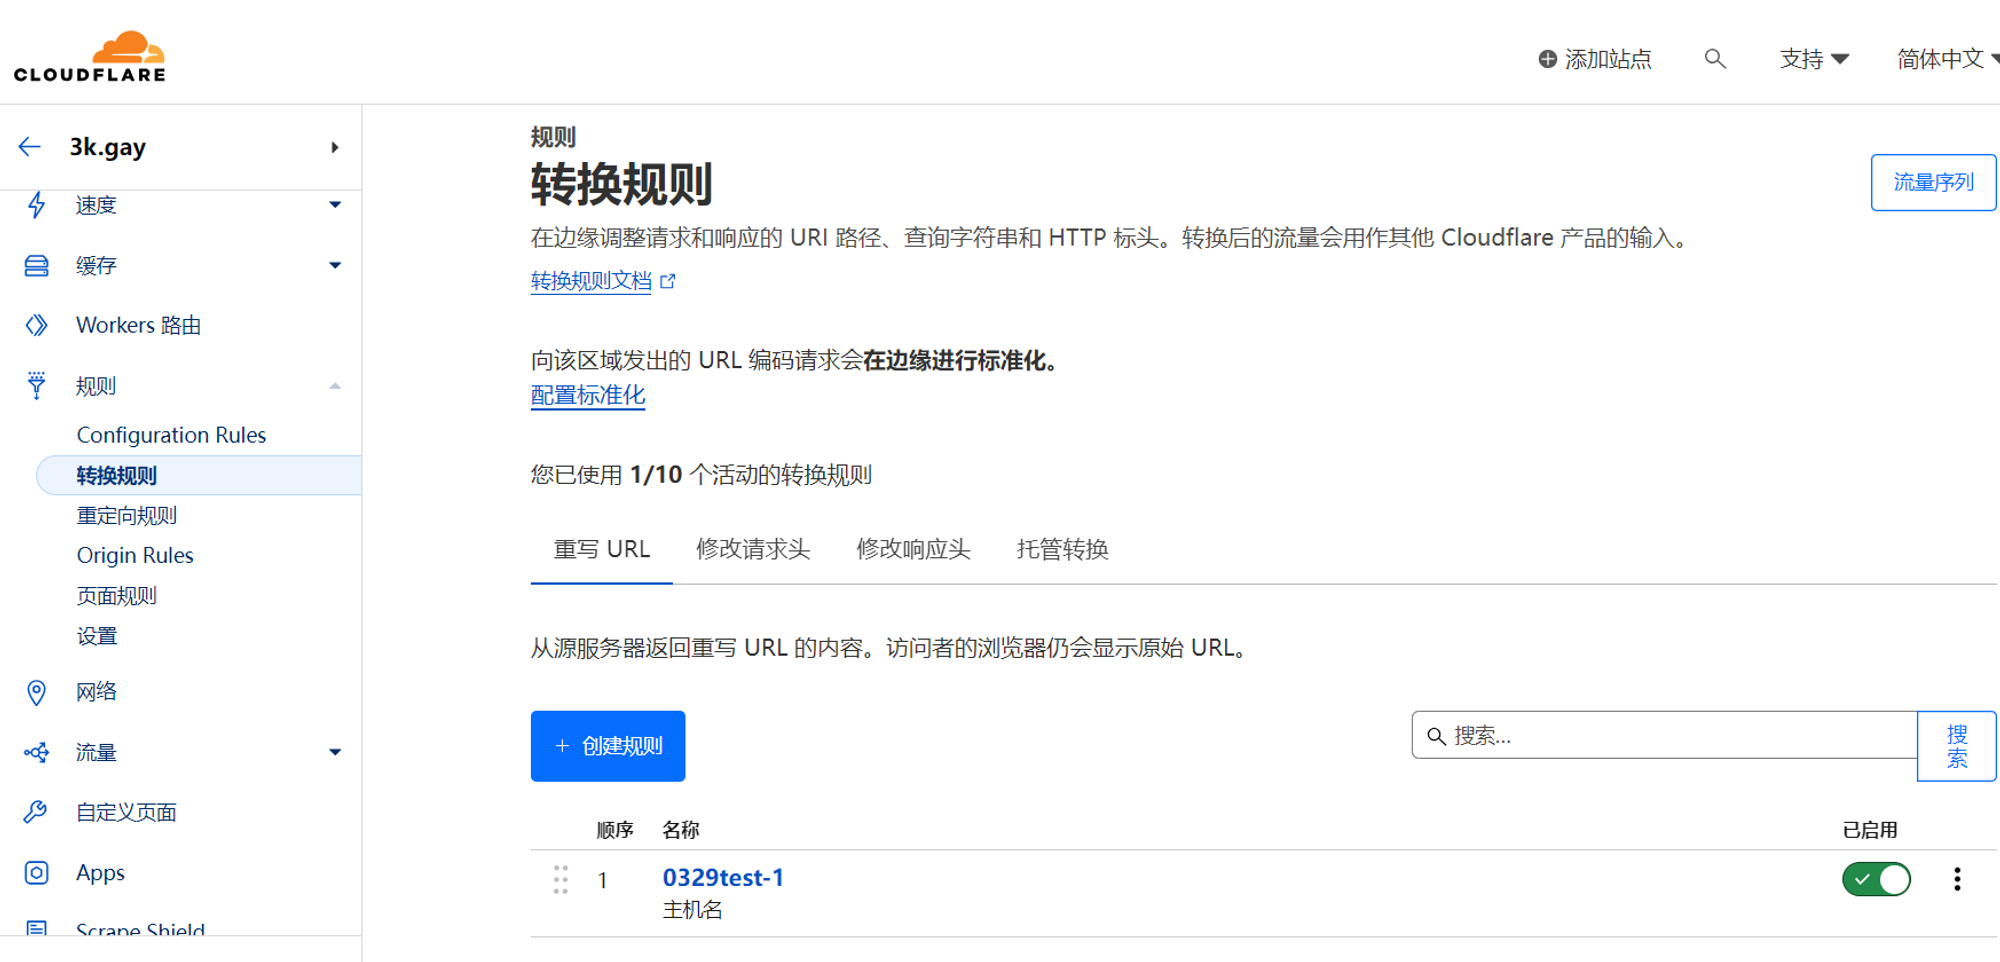
Task: Open Apps in the sidebar
Action: coord(101,873)
